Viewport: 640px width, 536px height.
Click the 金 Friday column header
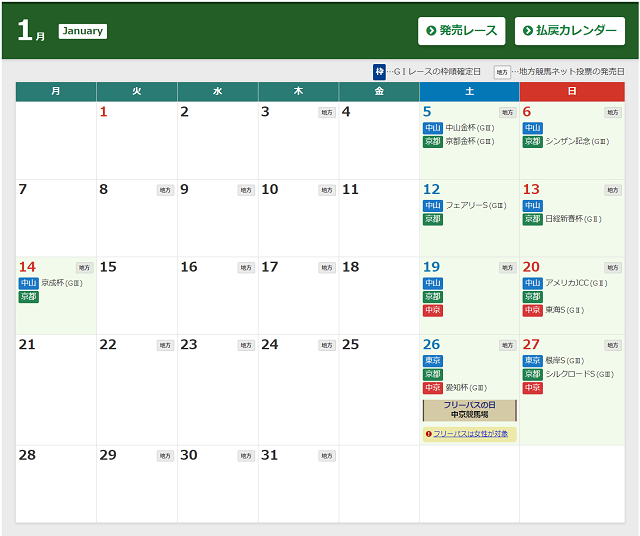(x=379, y=91)
